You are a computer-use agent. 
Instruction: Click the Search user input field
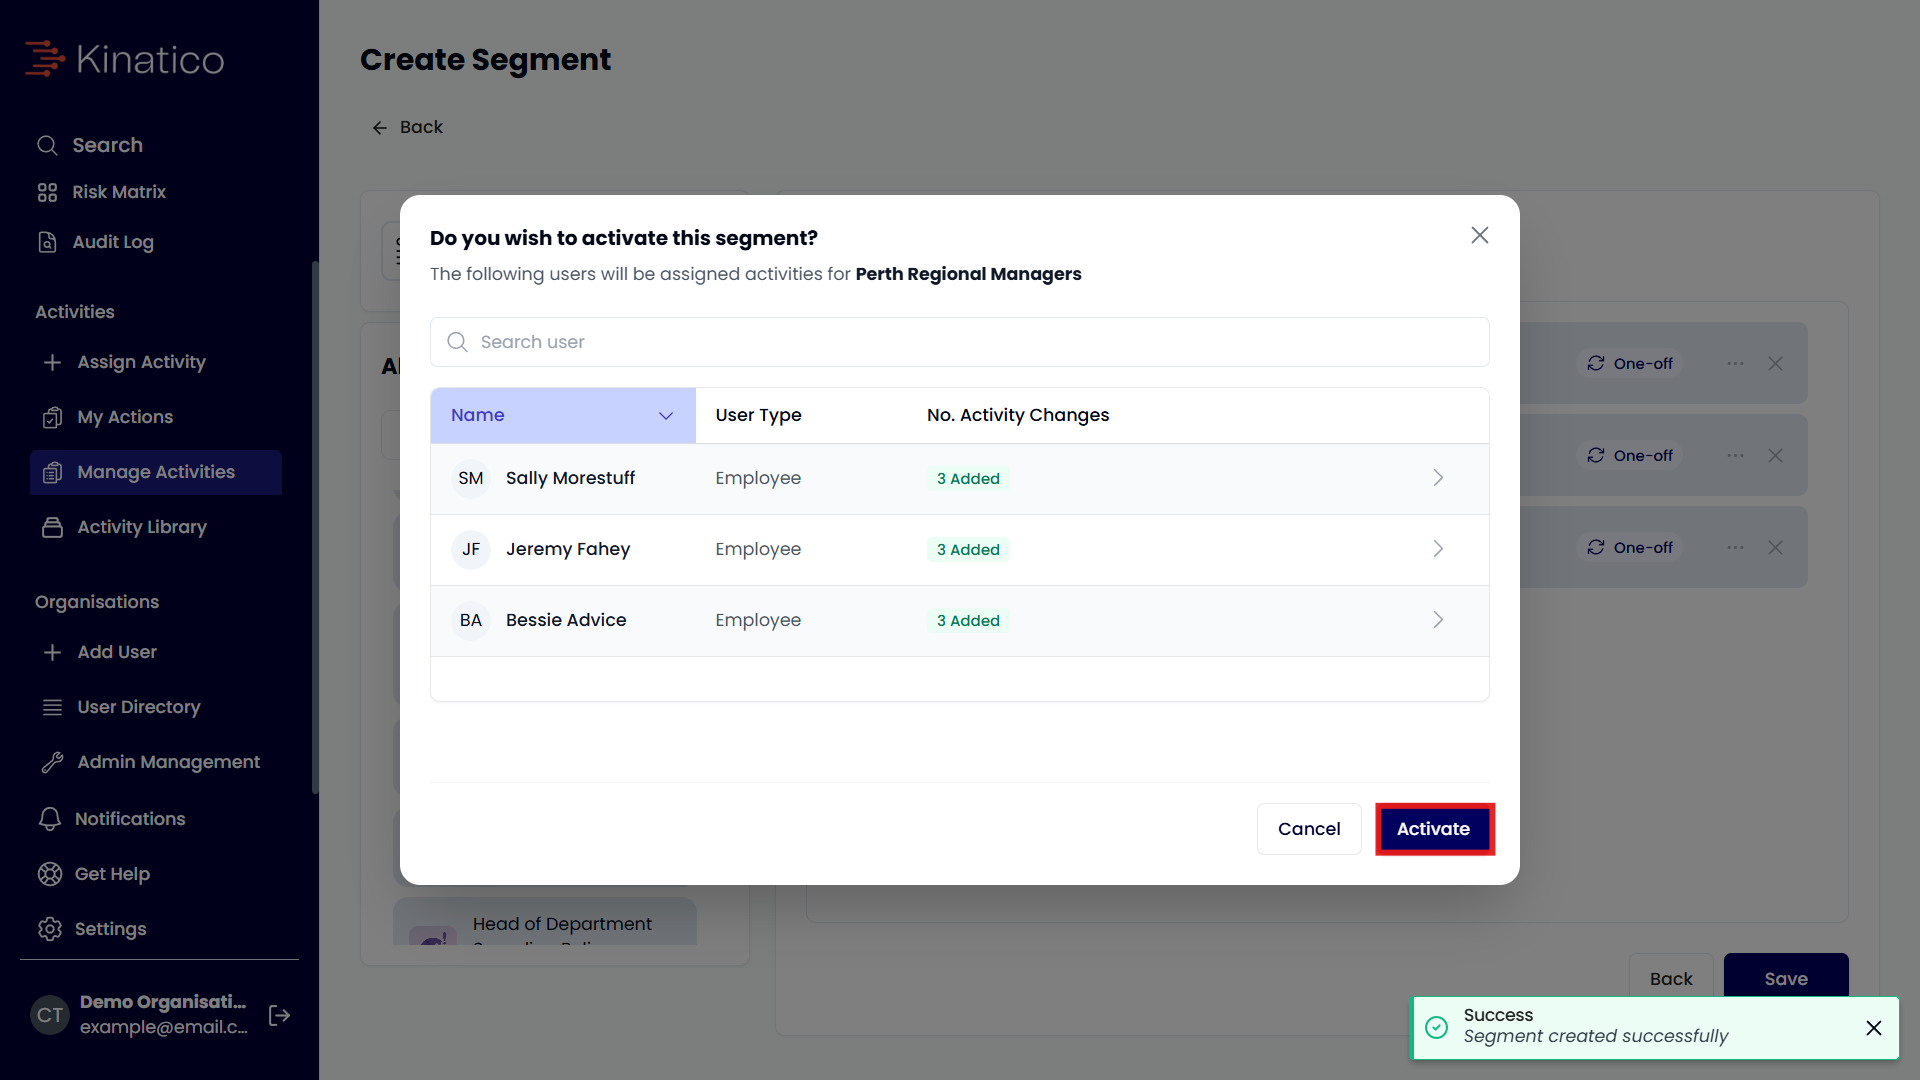tap(960, 342)
